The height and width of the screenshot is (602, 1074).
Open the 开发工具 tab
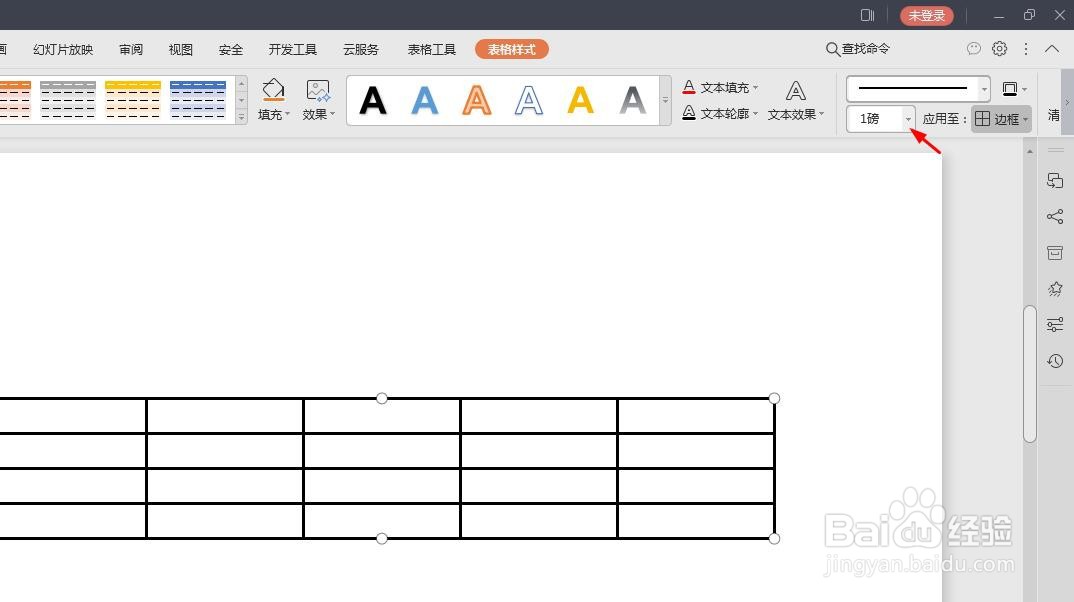pyautogui.click(x=292, y=49)
